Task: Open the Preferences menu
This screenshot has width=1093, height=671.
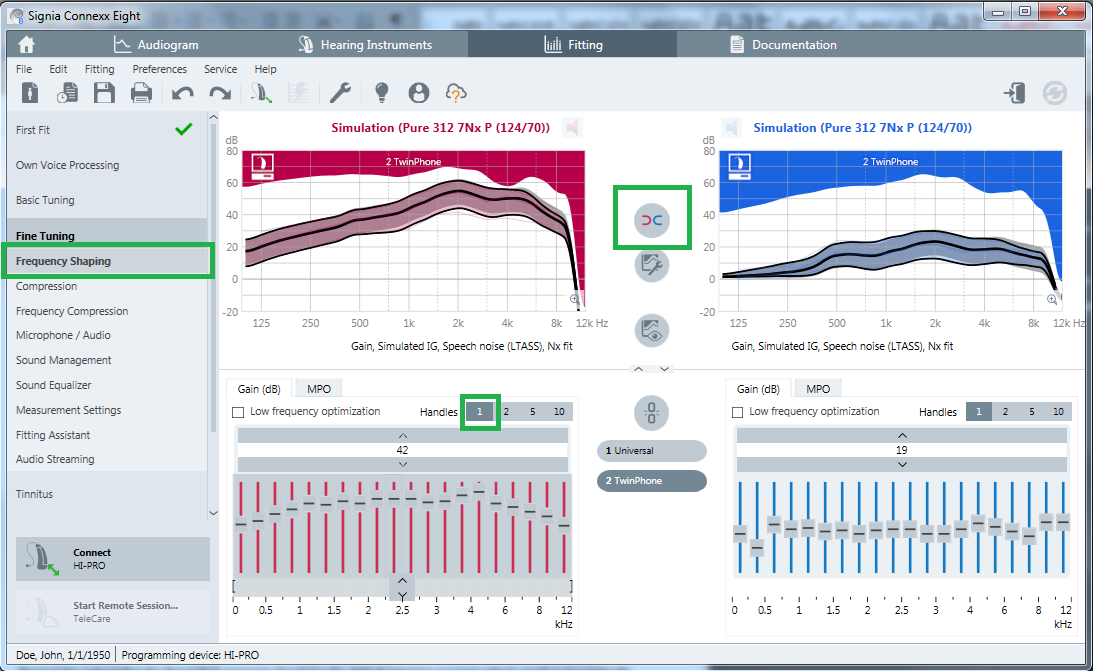Action: tap(160, 69)
